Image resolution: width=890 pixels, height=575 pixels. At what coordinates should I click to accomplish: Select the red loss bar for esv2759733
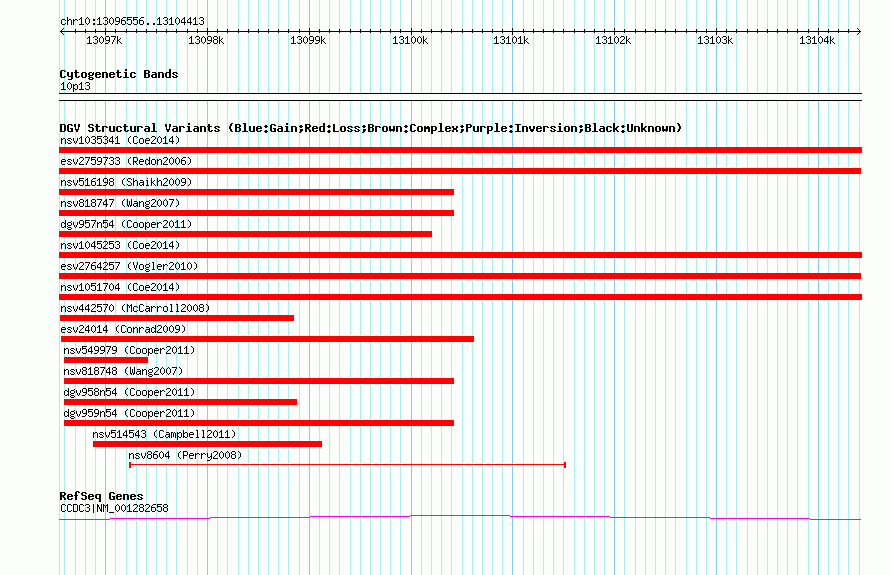click(460, 171)
